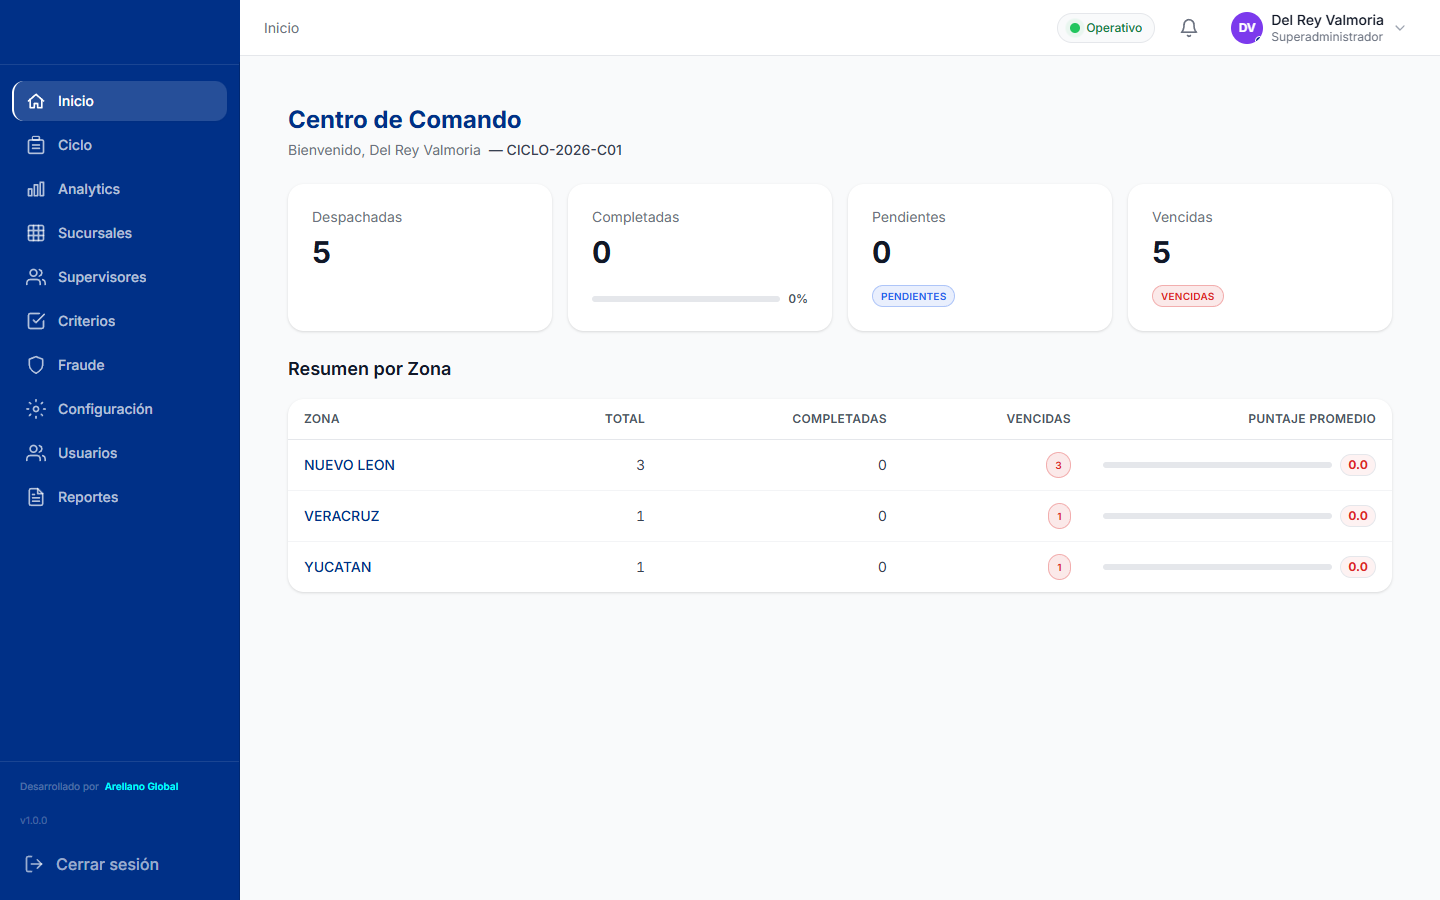Click the logout arrow icon
This screenshot has width=1440, height=900.
pyautogui.click(x=34, y=864)
